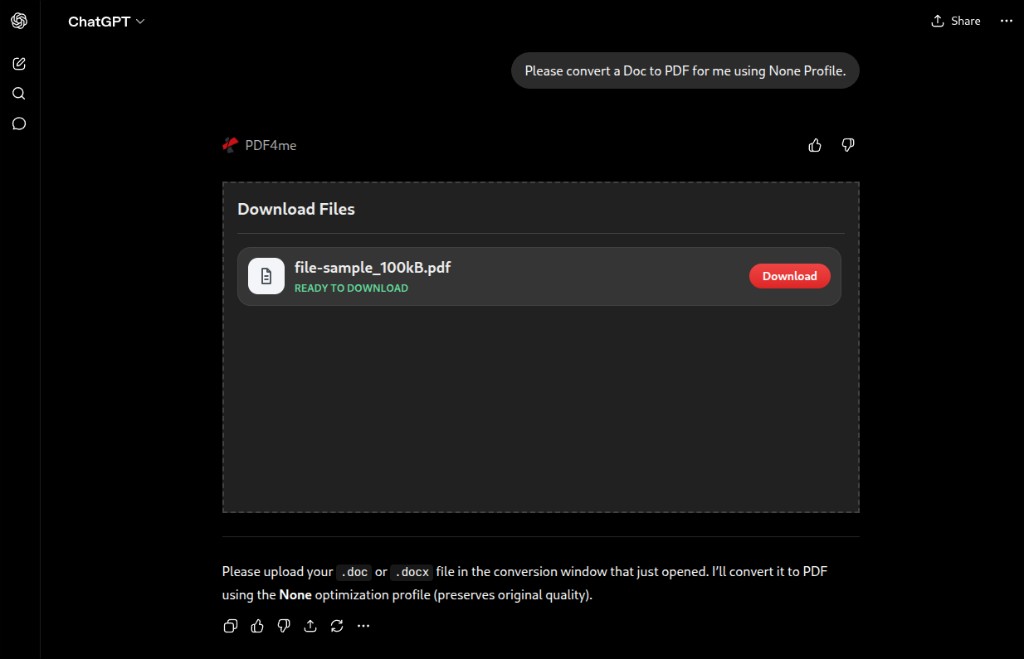Image resolution: width=1024 pixels, height=659 pixels.
Task: Click the PDF4me app name label
Action: 270,146
